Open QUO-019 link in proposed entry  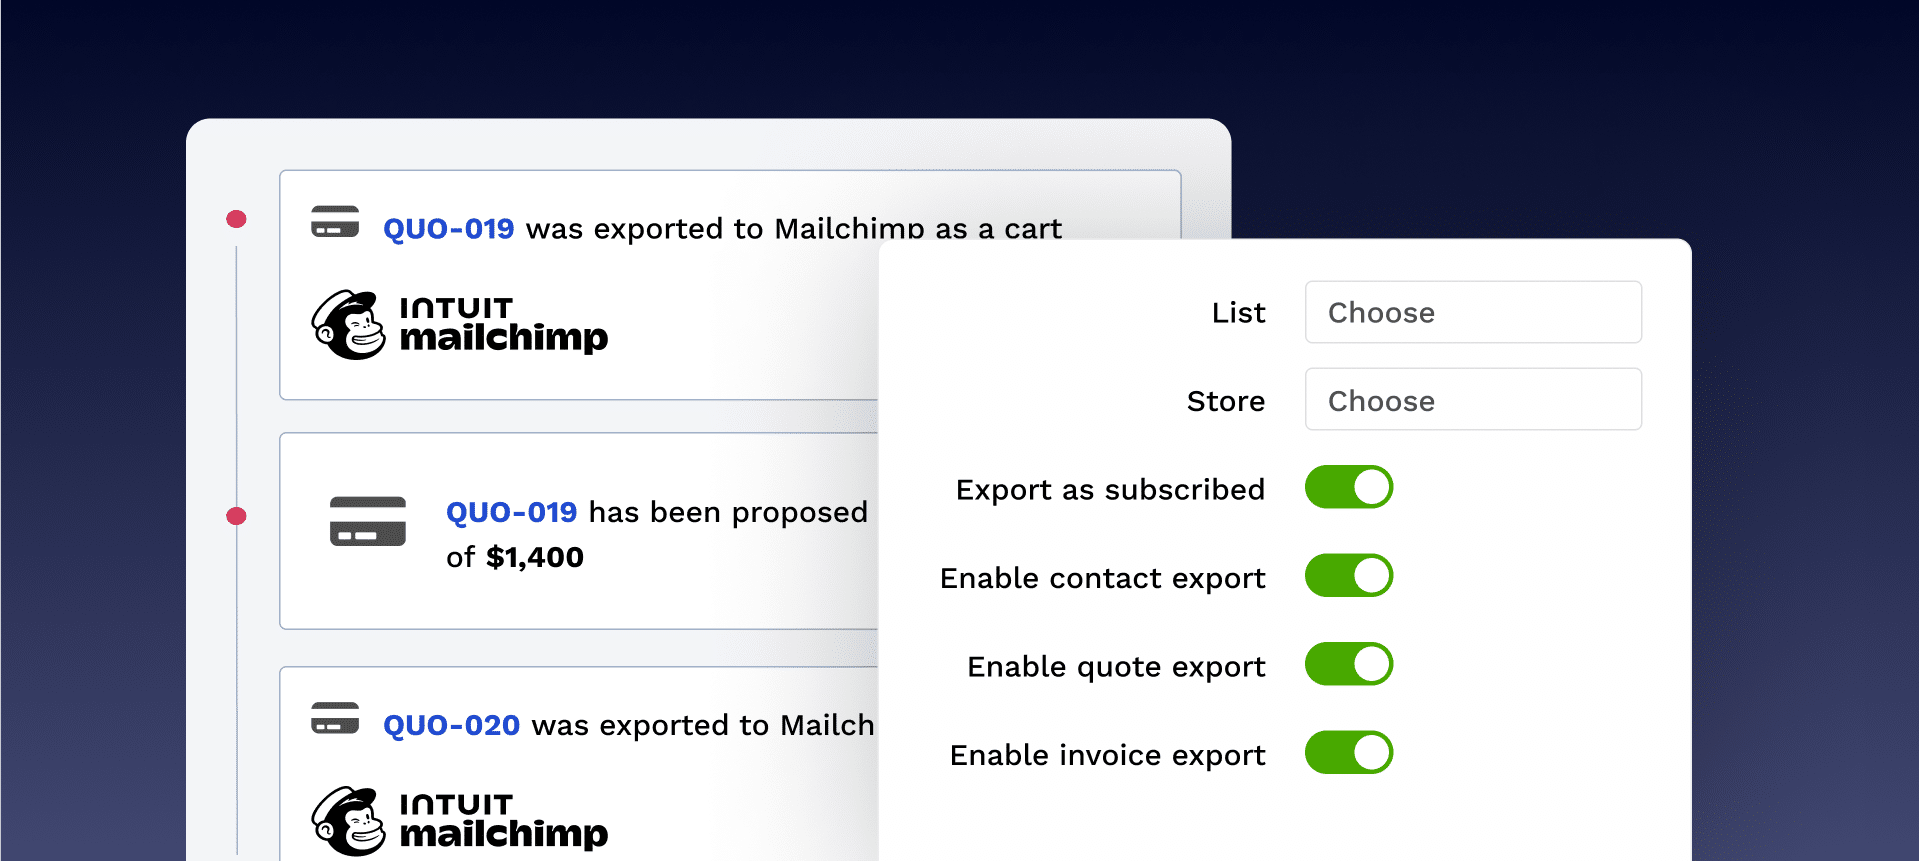[x=511, y=512]
